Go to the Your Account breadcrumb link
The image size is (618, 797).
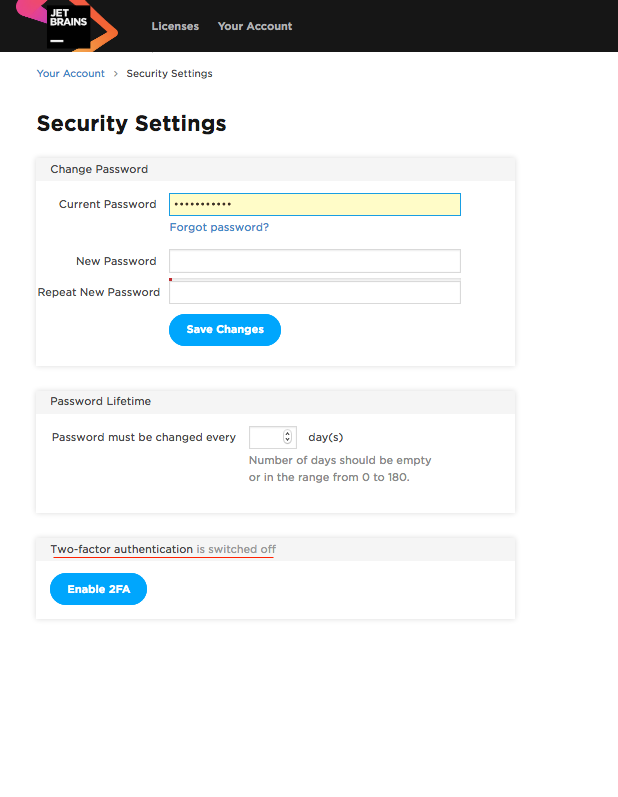click(70, 73)
